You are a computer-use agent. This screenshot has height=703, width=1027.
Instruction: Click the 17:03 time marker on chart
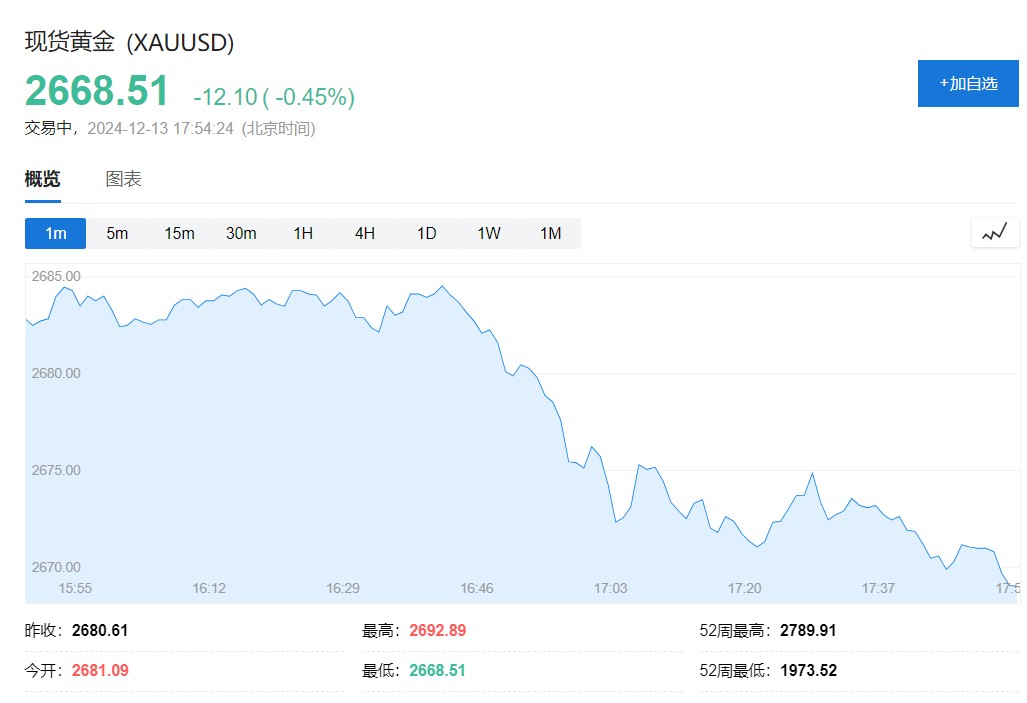click(x=611, y=588)
